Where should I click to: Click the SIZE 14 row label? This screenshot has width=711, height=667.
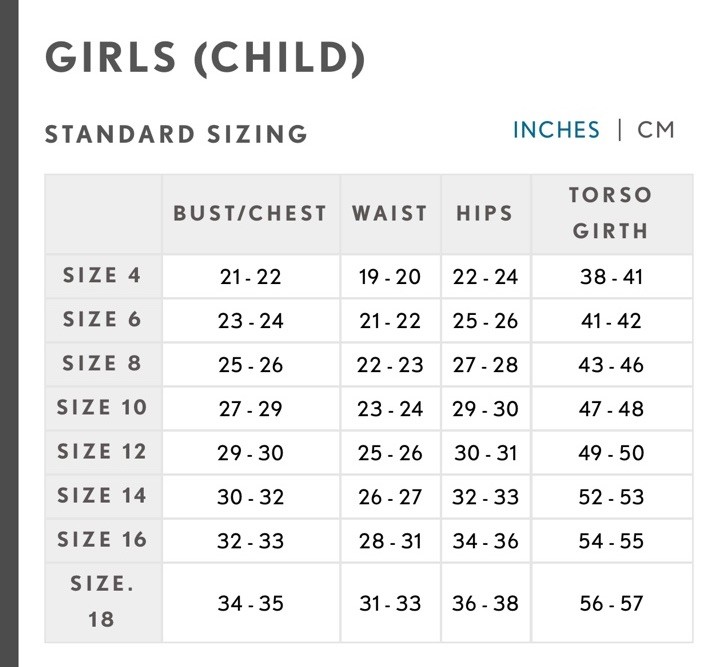(x=103, y=496)
